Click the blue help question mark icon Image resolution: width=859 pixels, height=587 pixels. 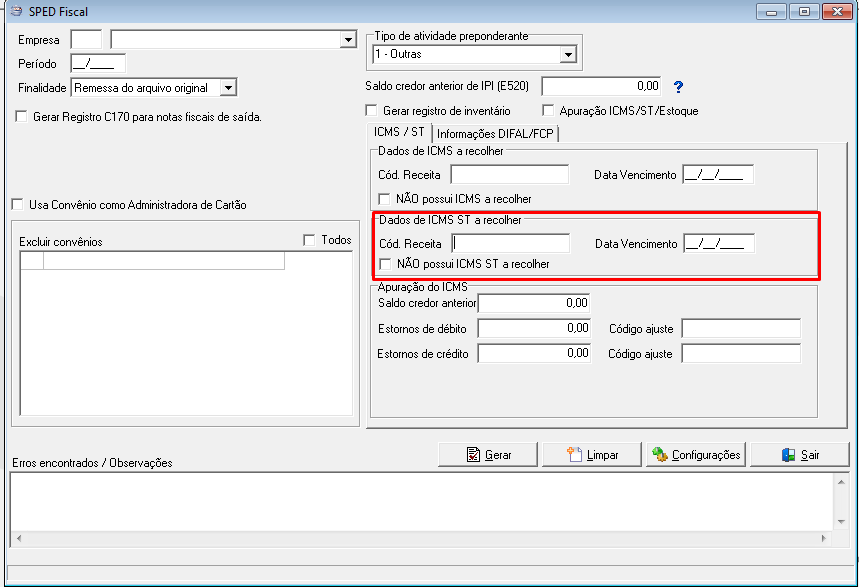click(x=678, y=87)
